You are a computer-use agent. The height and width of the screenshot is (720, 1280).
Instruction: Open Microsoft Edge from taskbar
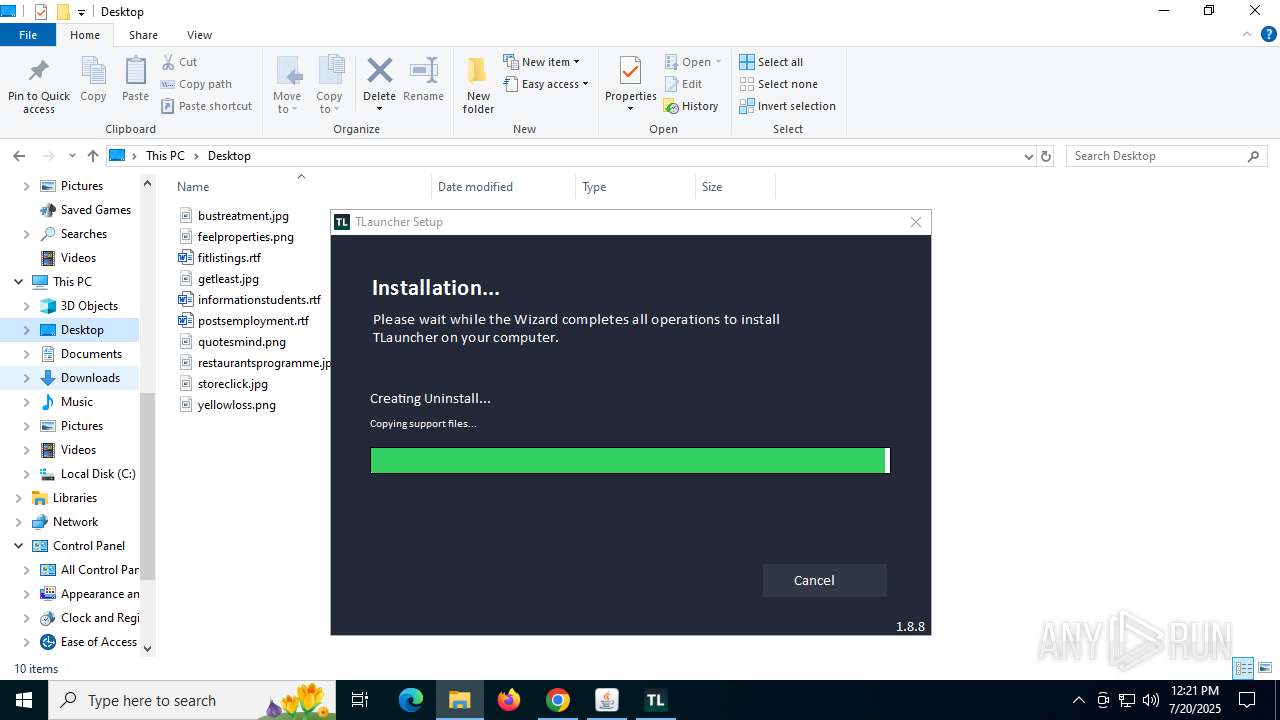point(411,700)
